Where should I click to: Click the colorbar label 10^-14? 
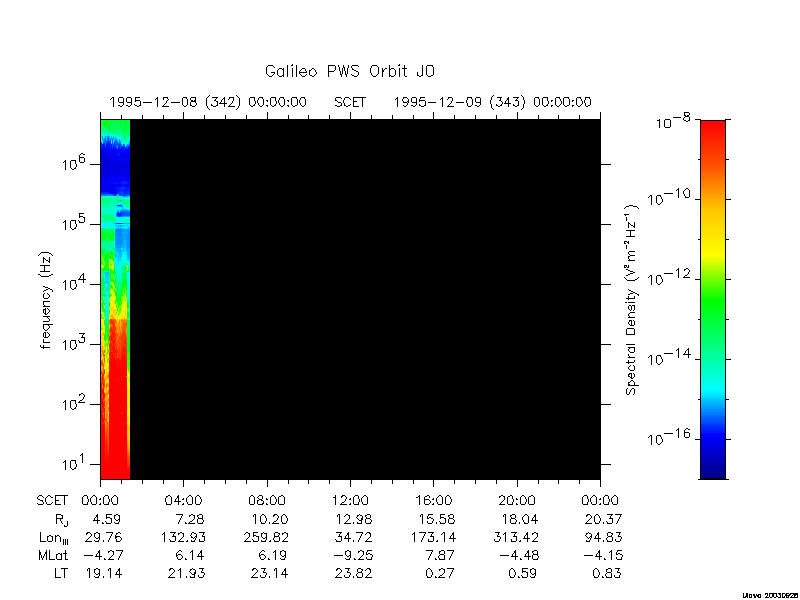click(x=669, y=357)
